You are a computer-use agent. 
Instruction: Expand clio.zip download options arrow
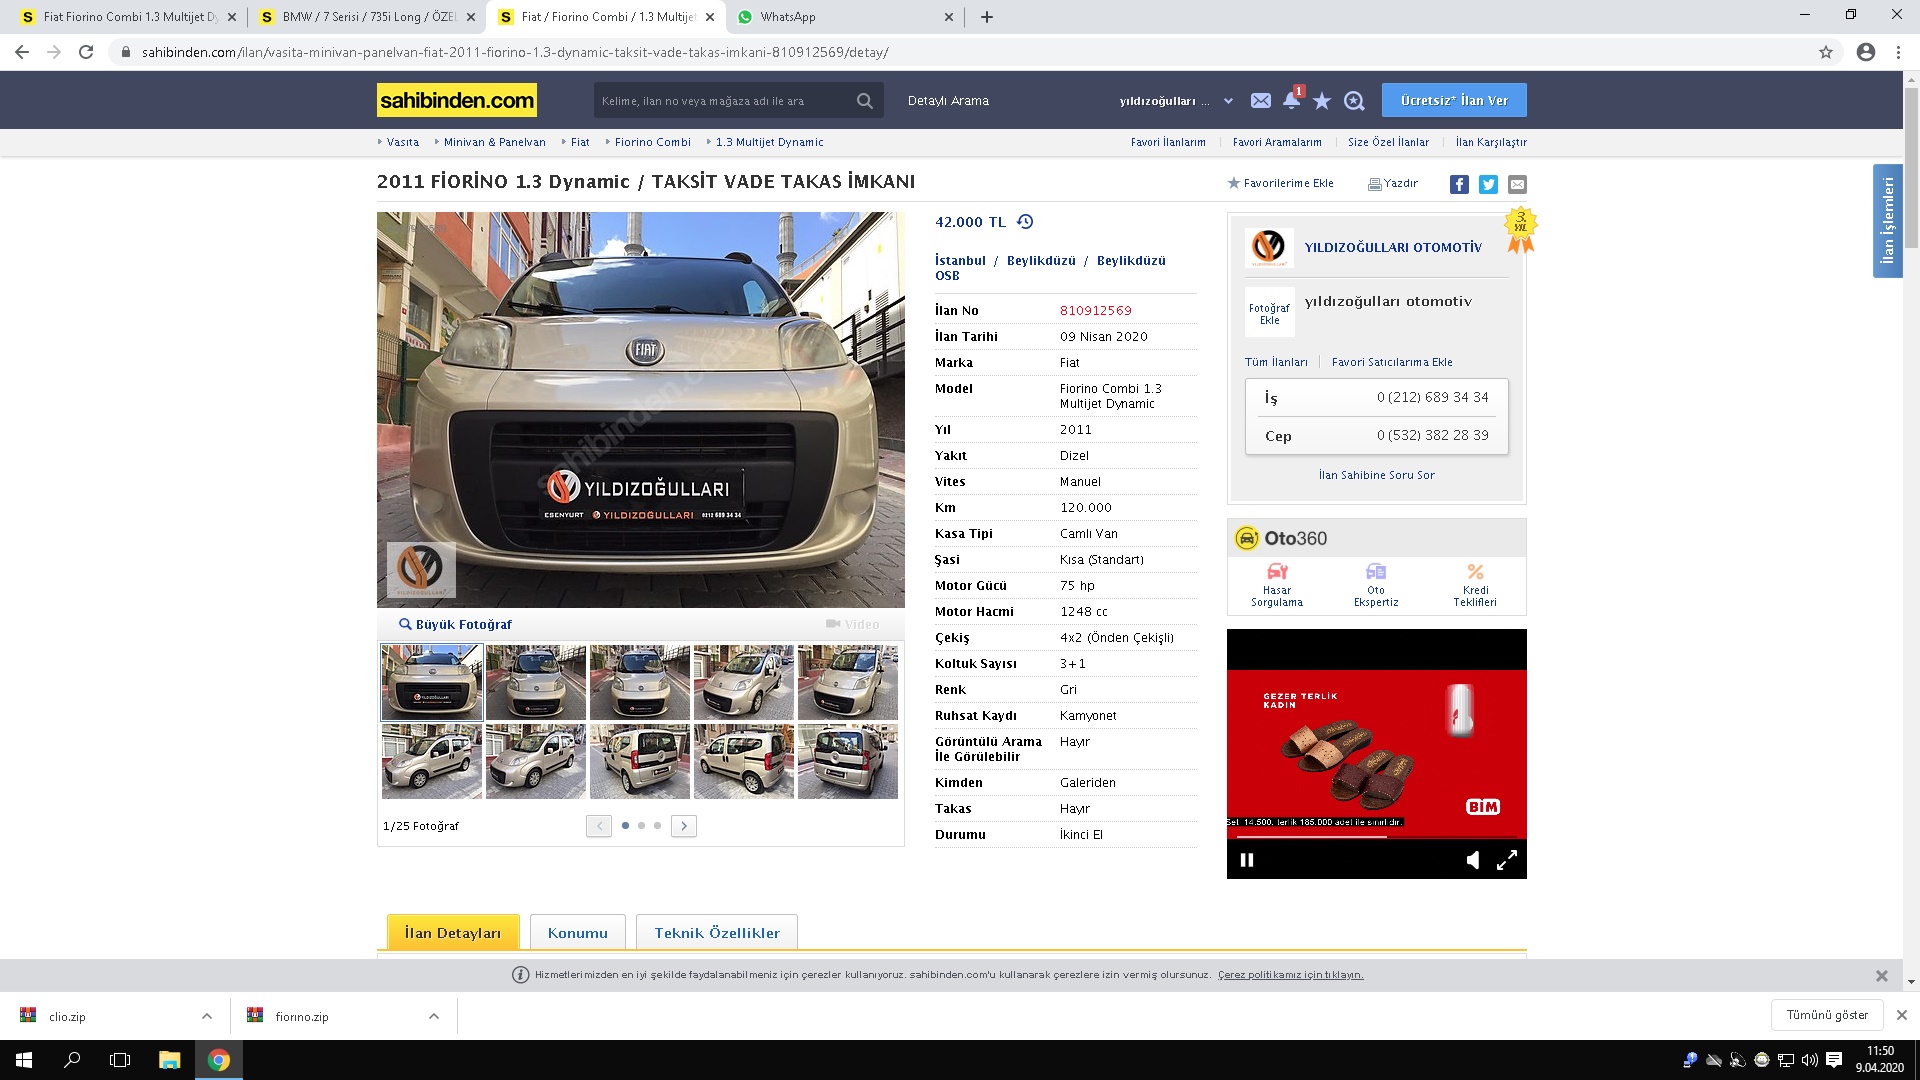coord(207,1016)
